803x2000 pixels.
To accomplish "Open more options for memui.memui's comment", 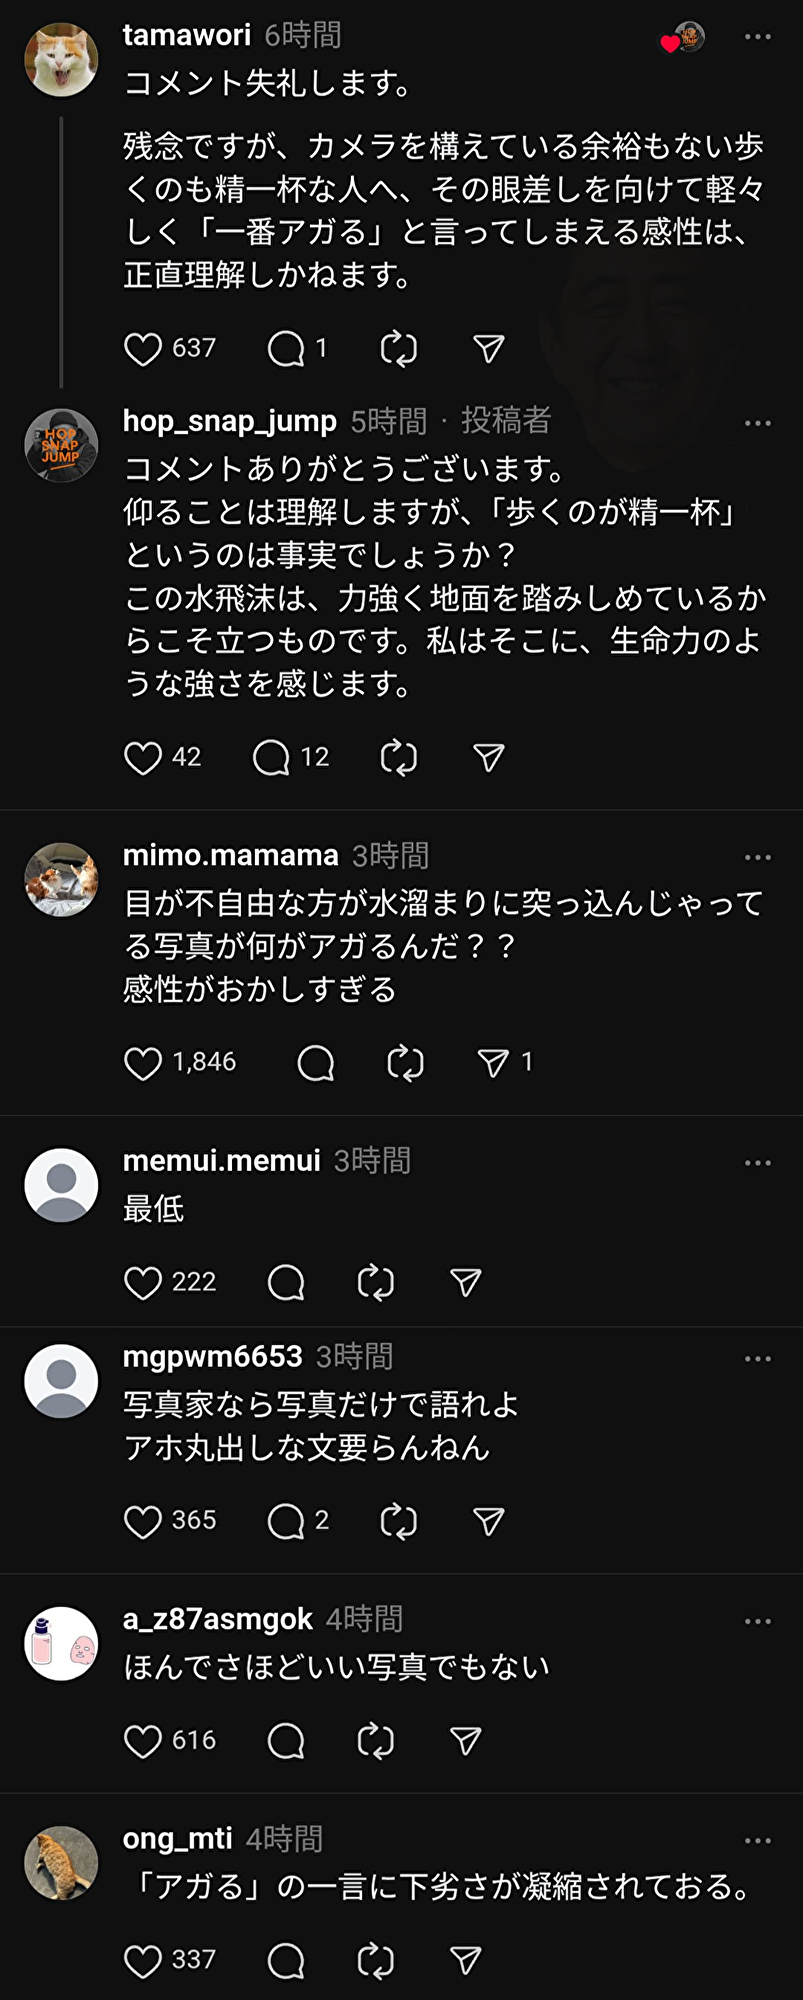I will click(x=757, y=1163).
